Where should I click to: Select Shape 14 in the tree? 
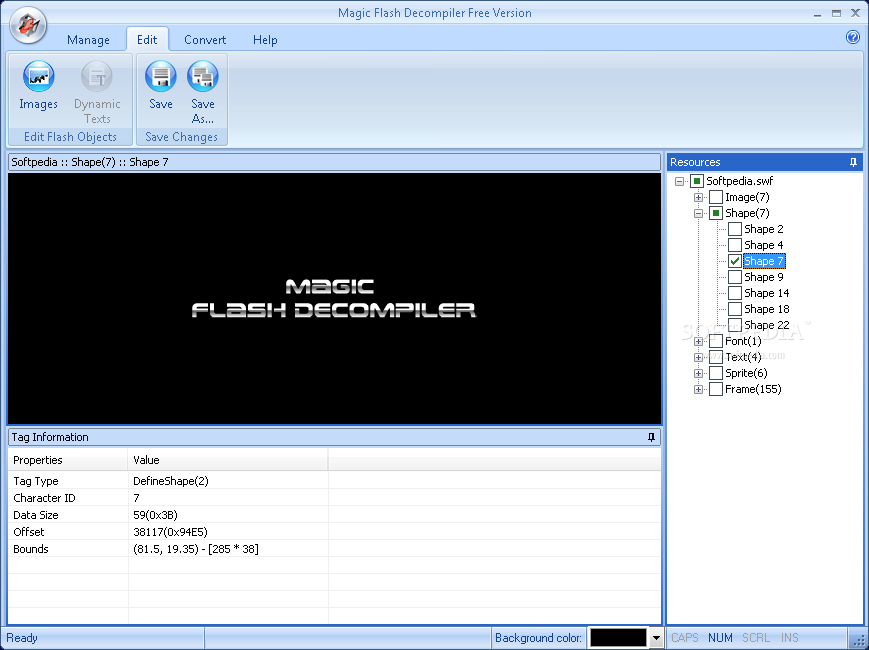tap(766, 293)
